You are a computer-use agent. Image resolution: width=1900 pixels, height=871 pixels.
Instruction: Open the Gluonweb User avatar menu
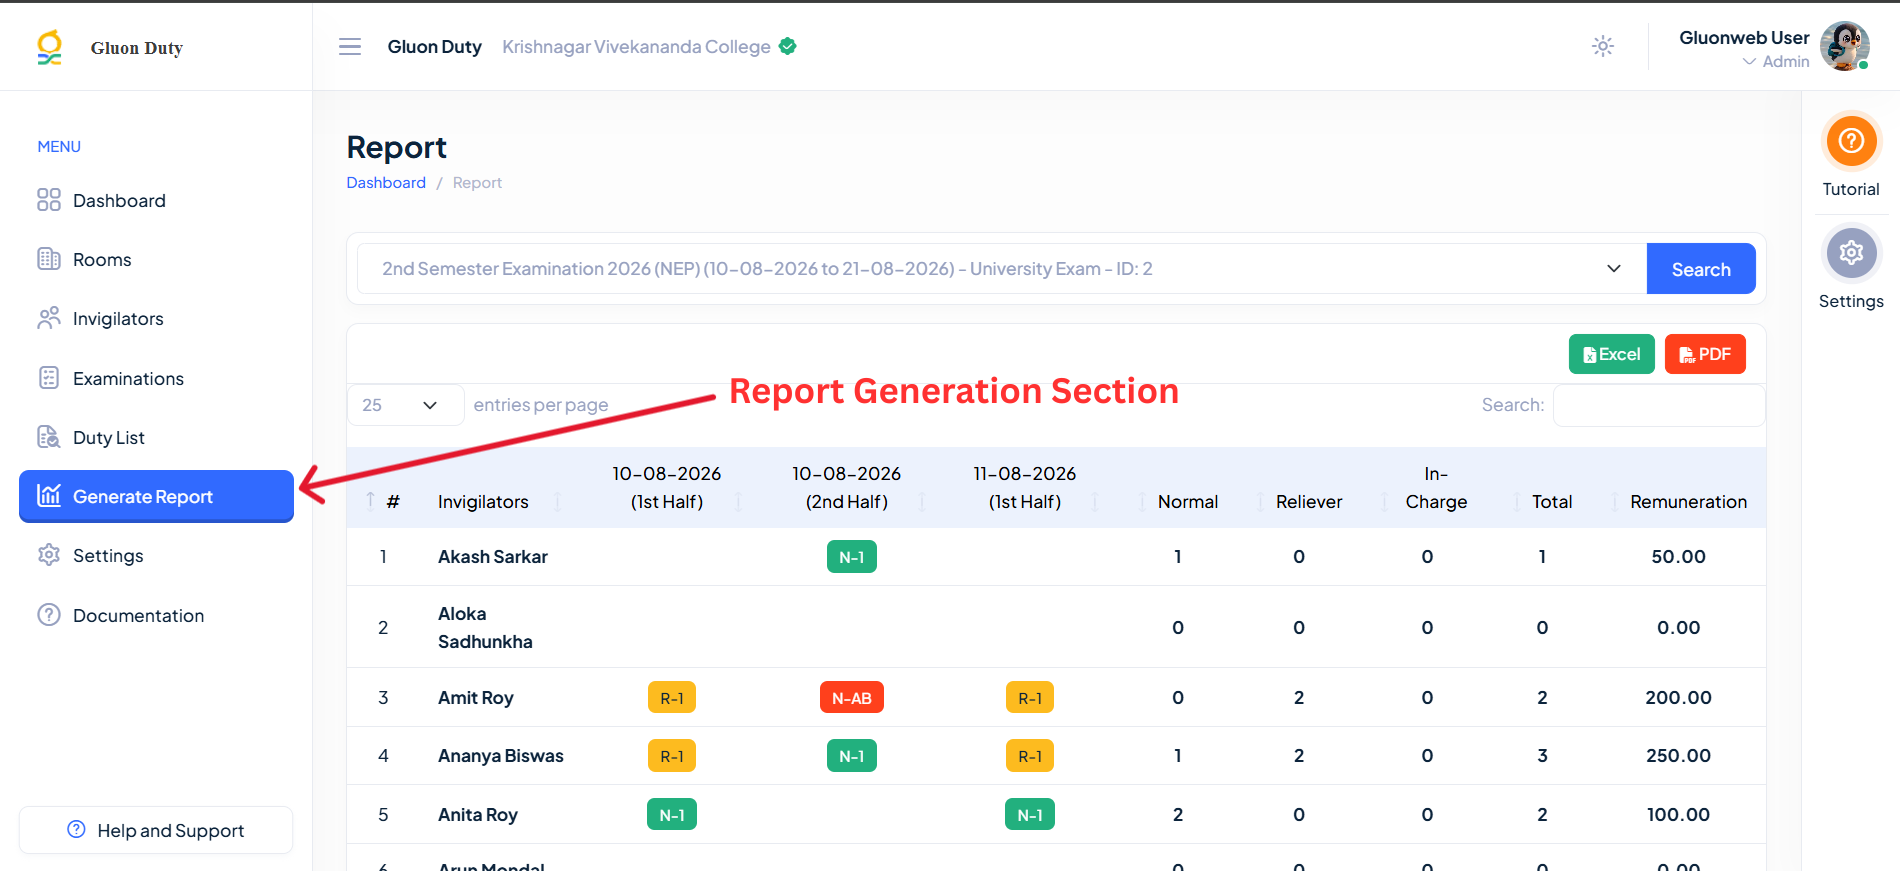(1845, 46)
